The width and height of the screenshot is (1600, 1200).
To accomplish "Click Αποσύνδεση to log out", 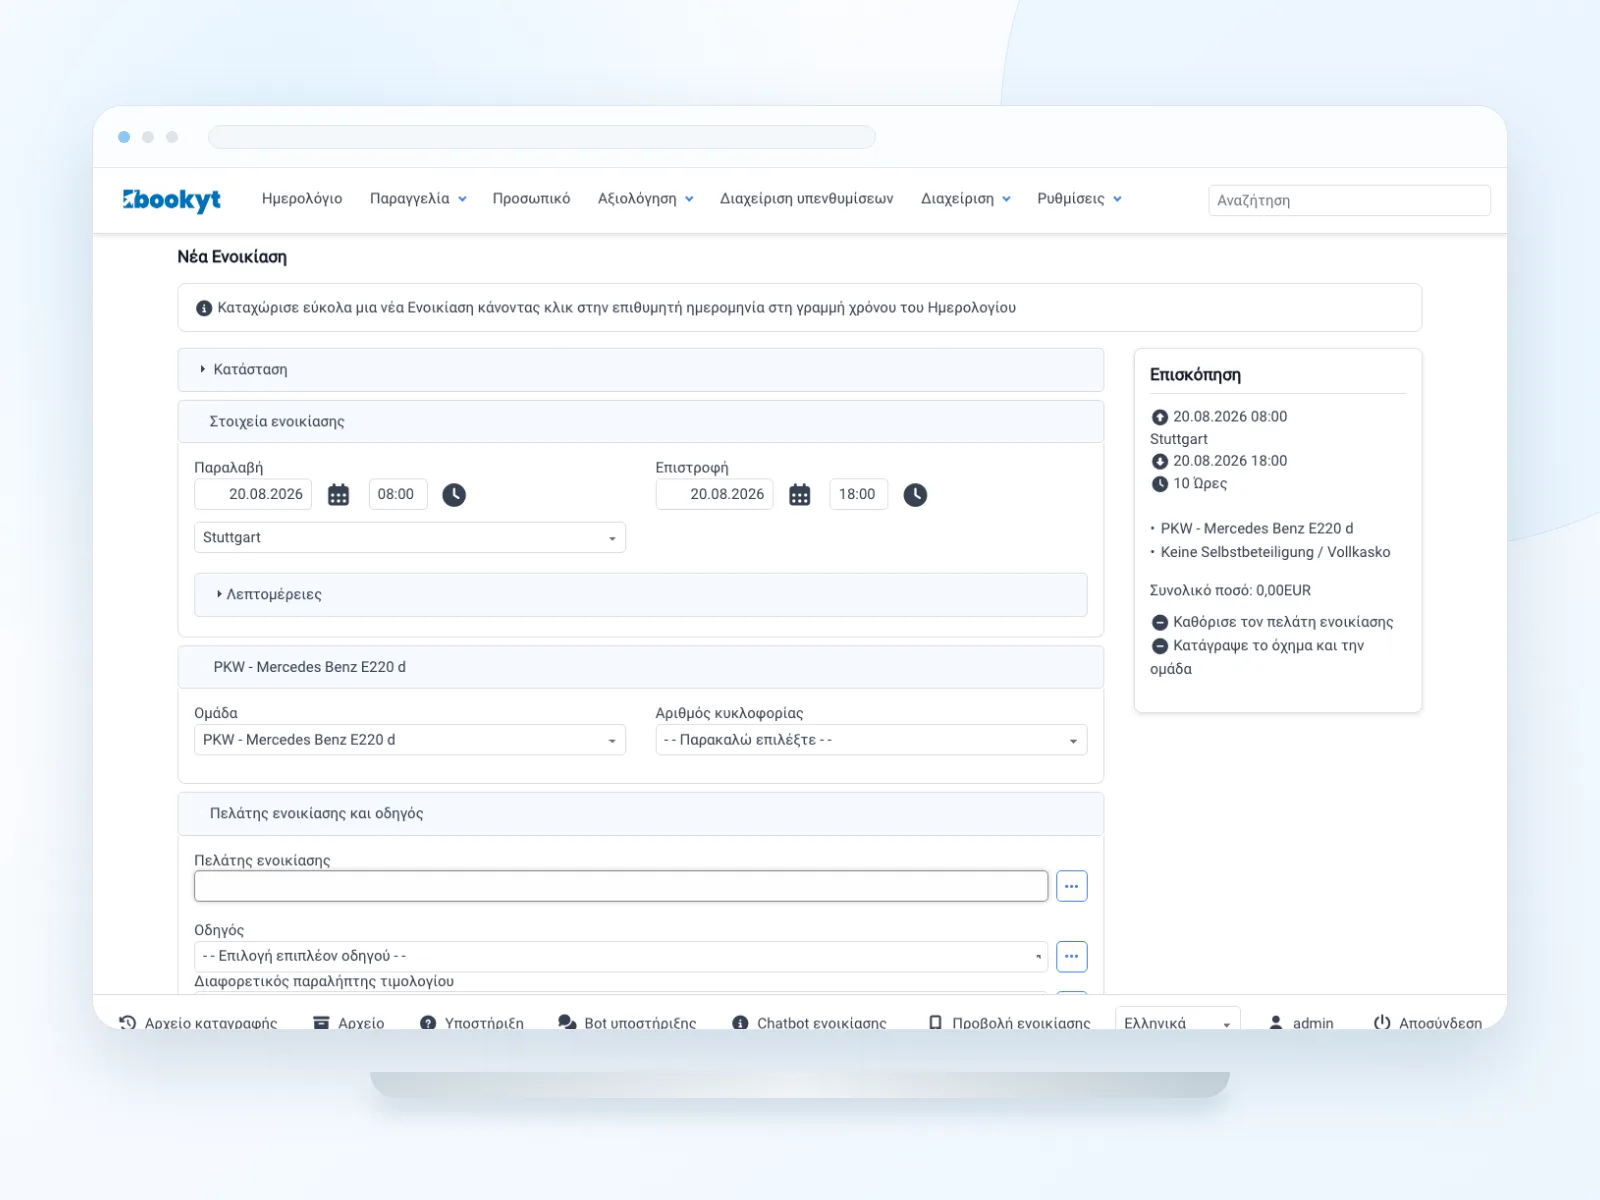I will click(x=1428, y=1023).
